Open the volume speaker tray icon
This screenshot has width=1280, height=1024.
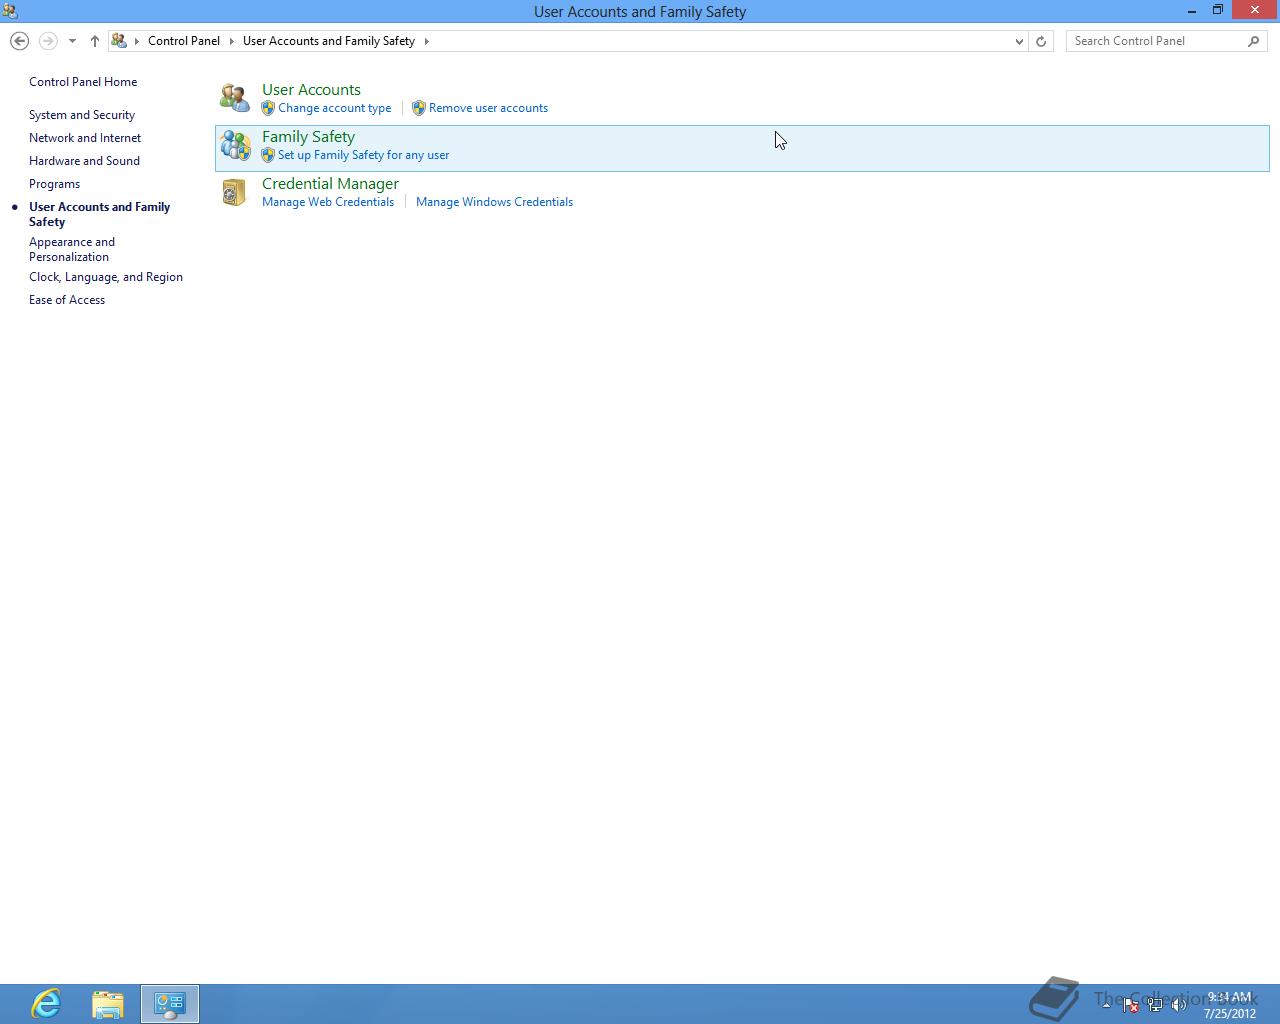(x=1179, y=1005)
